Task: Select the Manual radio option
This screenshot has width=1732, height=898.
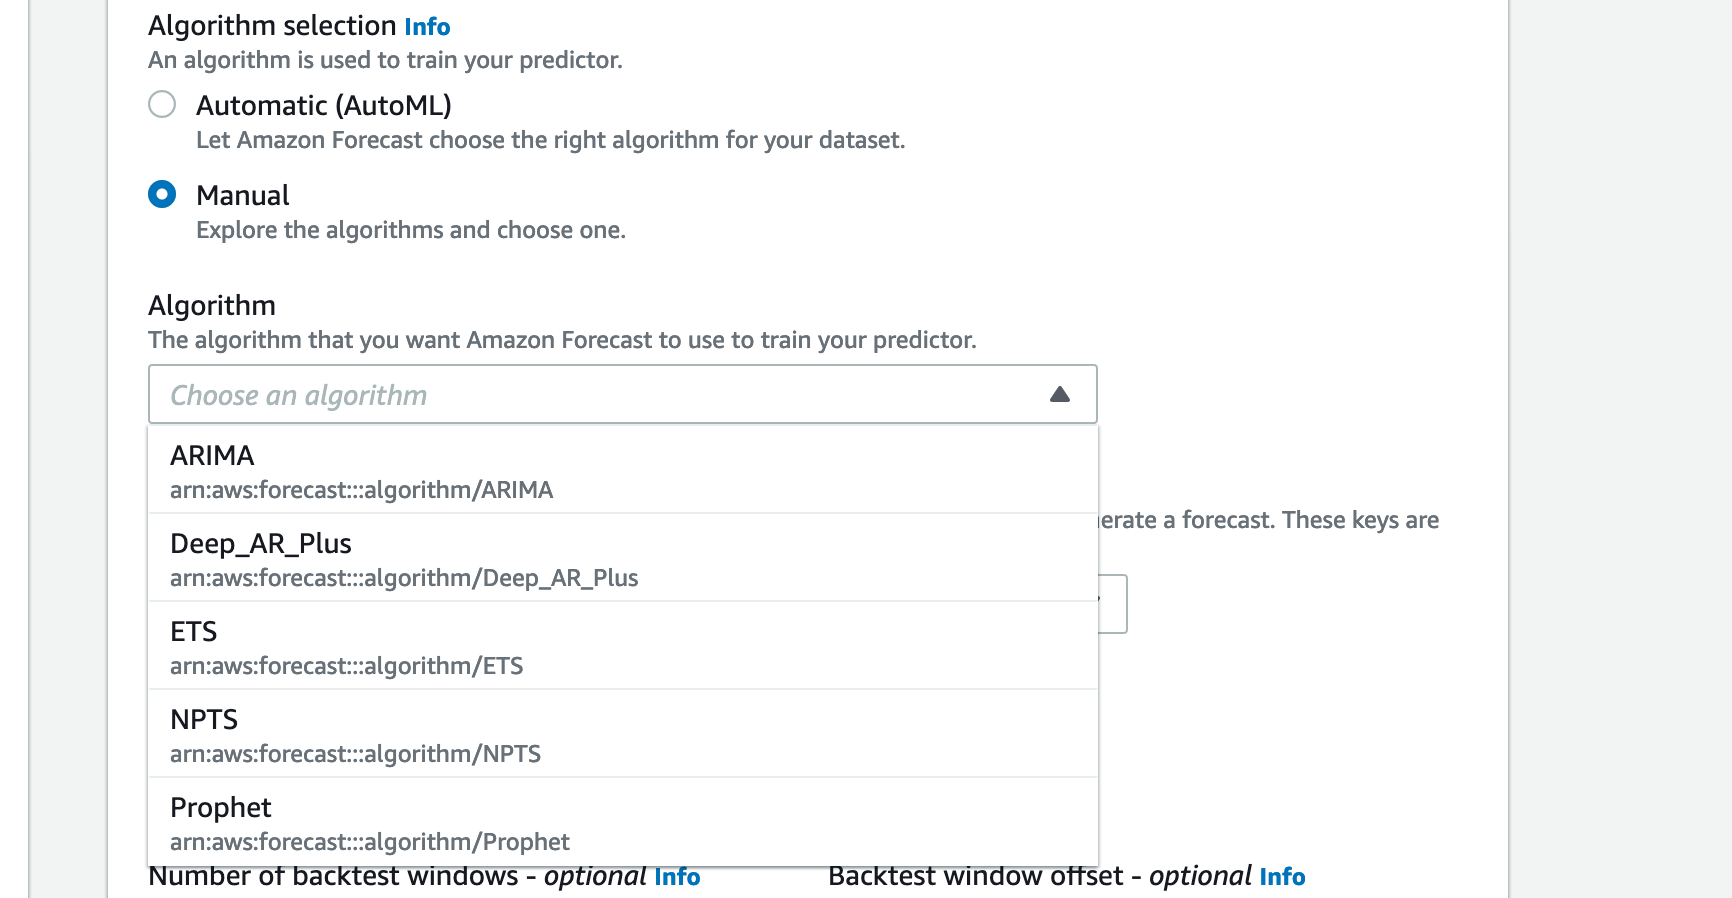Action: 162,194
